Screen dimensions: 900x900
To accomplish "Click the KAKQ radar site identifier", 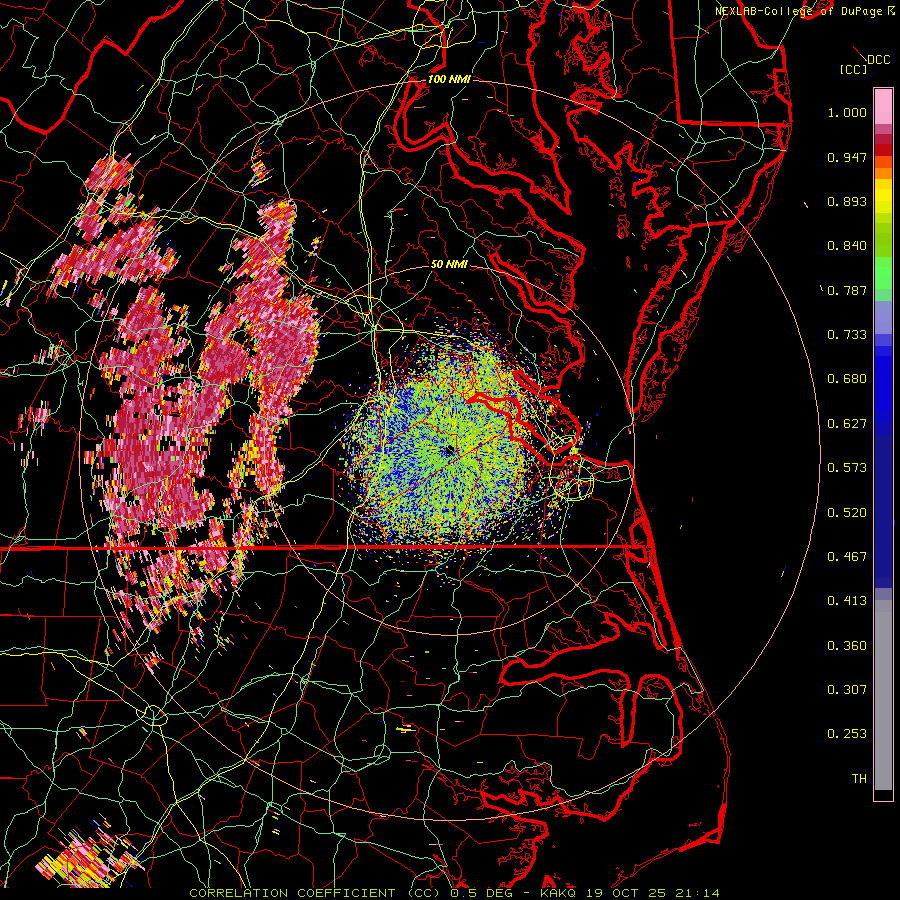I will click(560, 893).
